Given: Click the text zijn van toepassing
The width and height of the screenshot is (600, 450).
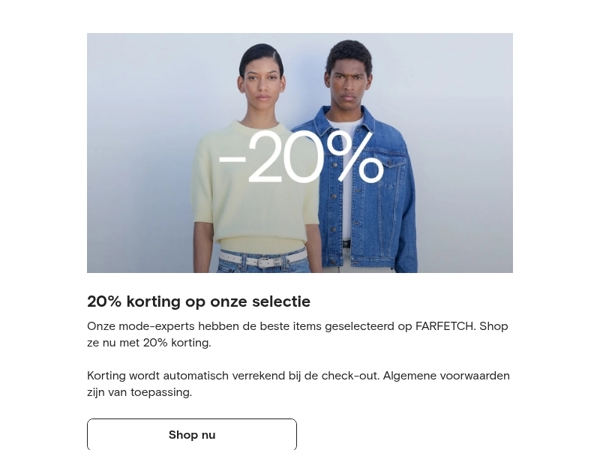Looking at the screenshot, I should click(x=139, y=392).
